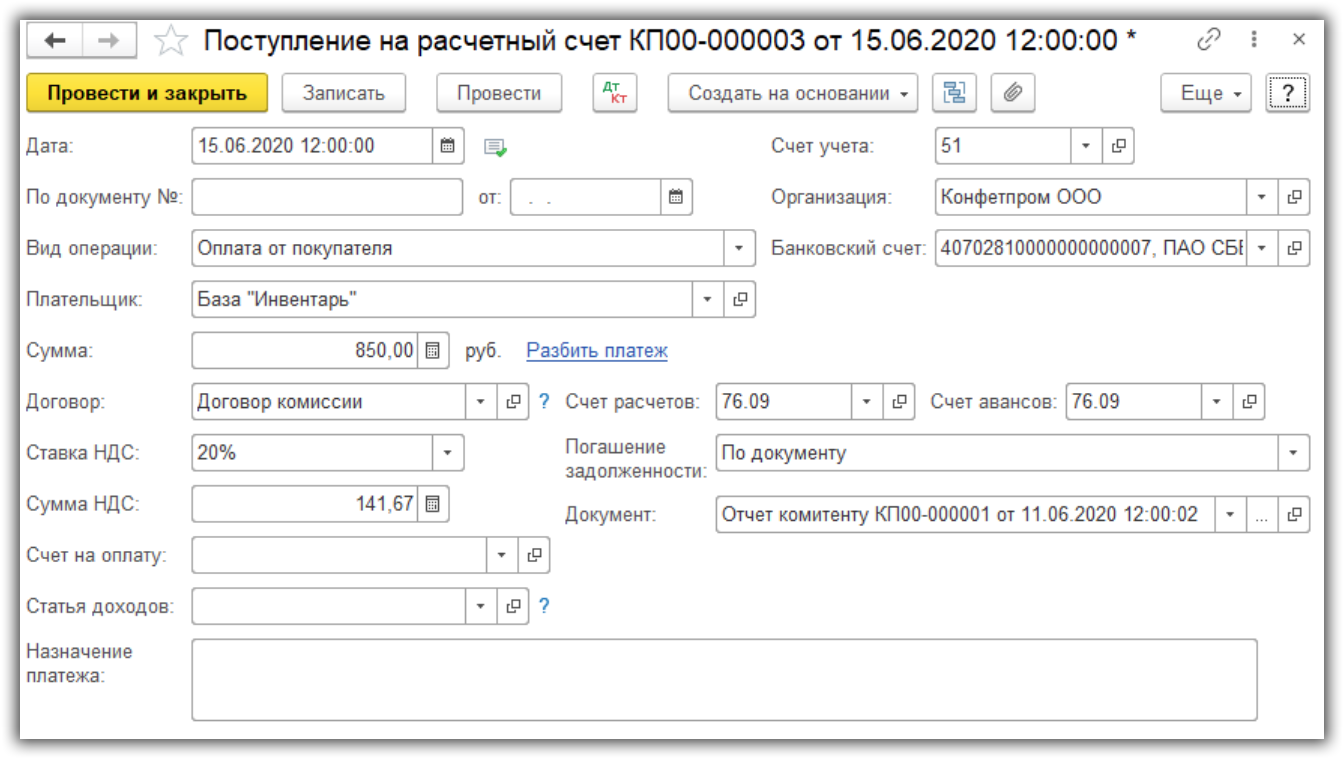Expand Ставка НДС dropdown
1344x759 pixels.
447,453
